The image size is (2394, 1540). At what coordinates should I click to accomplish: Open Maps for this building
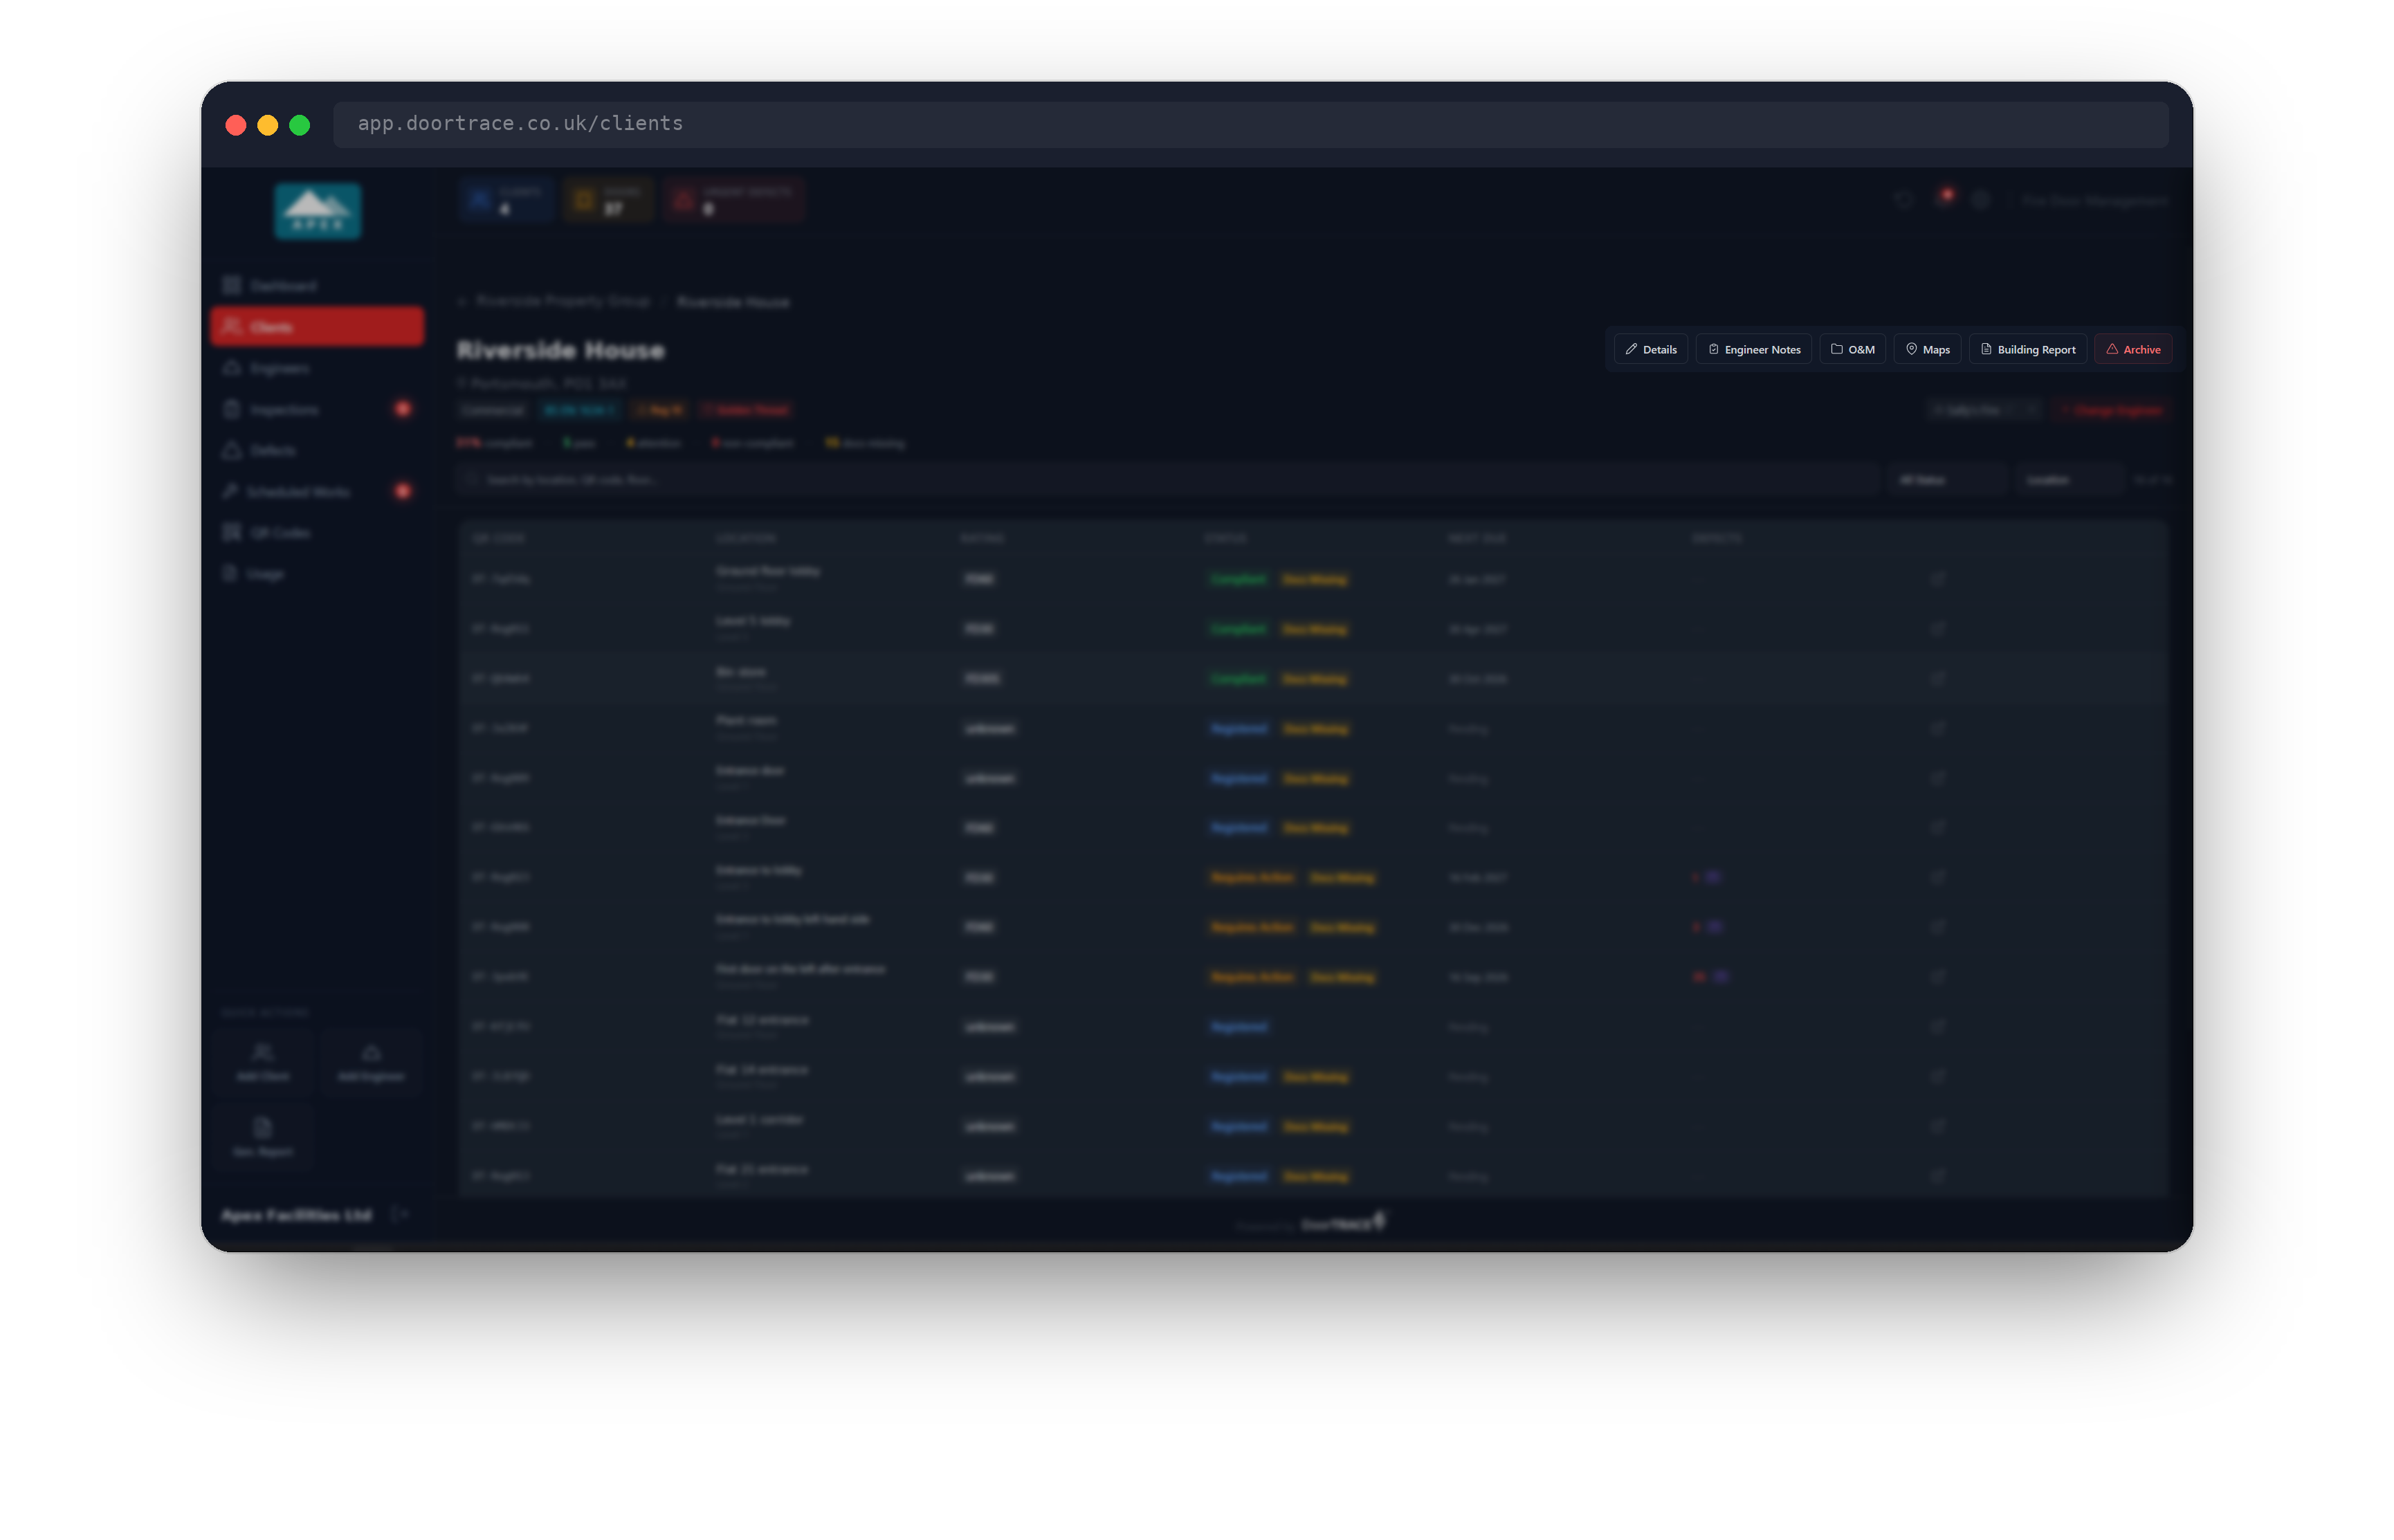tap(1927, 349)
